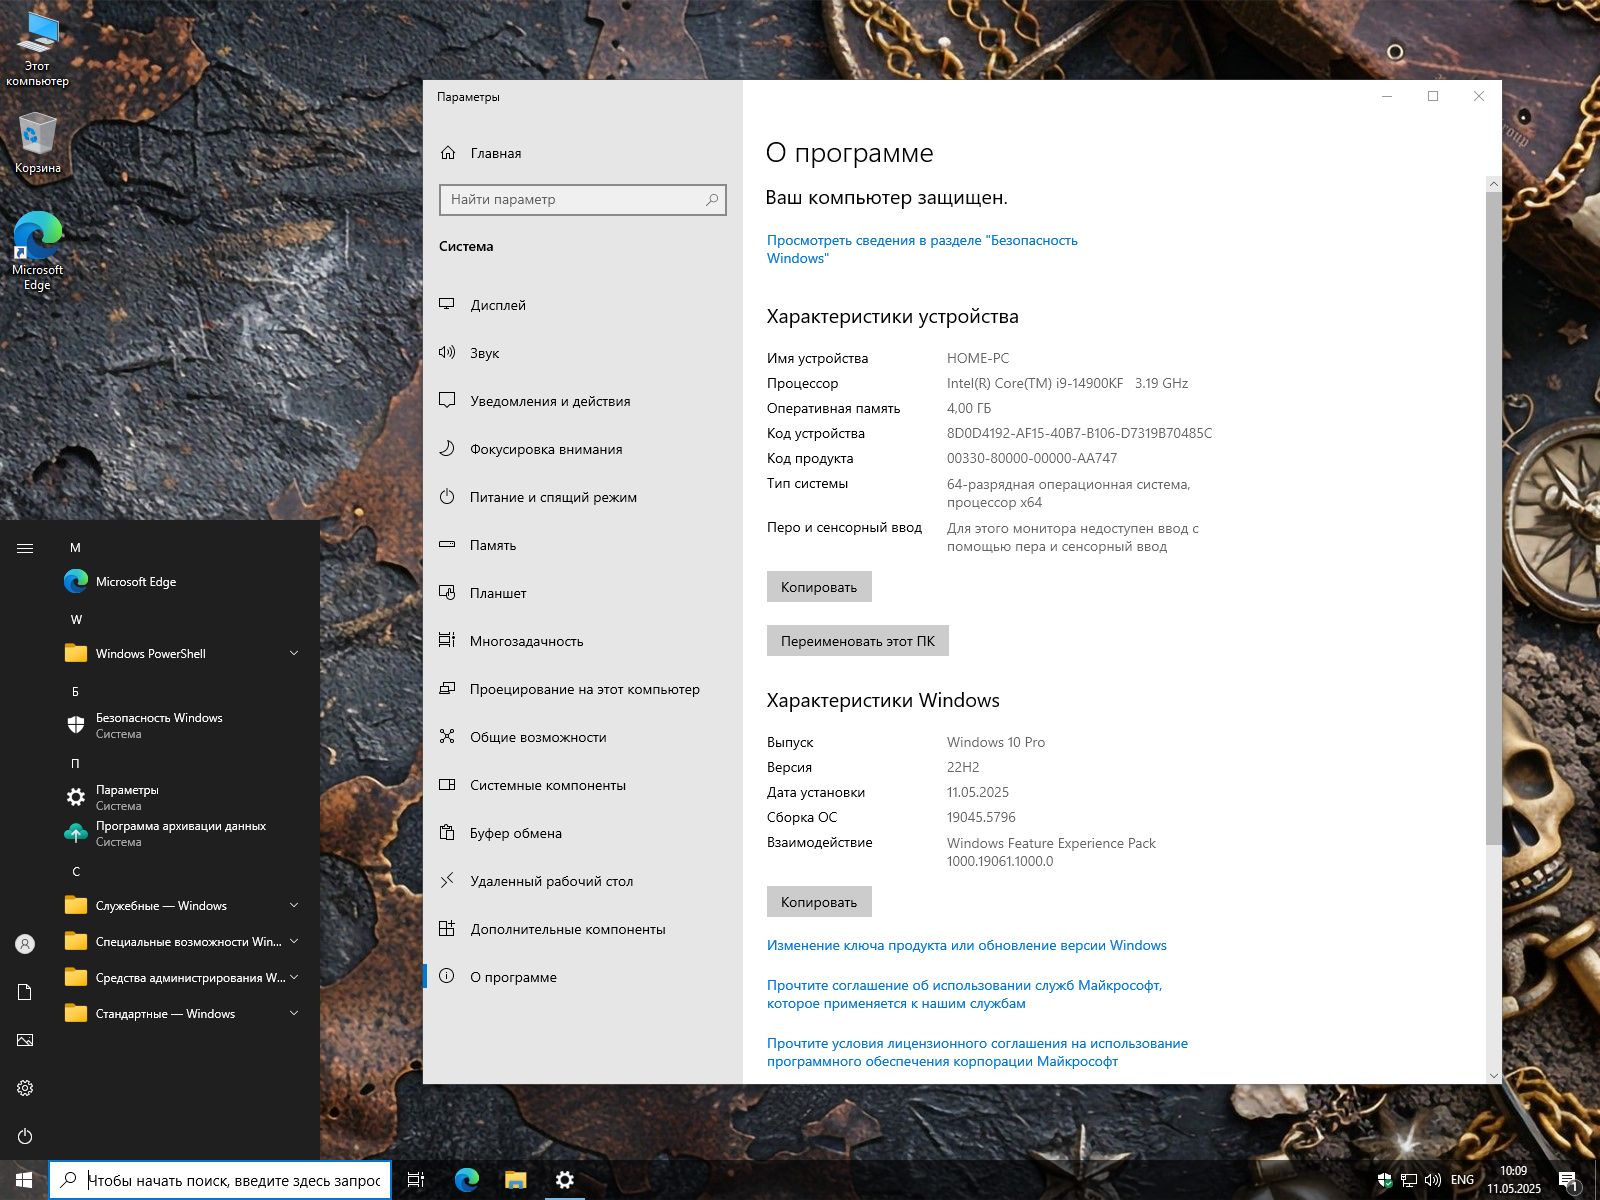
Task: Open Изменение ключа продукта link
Action: tap(967, 945)
